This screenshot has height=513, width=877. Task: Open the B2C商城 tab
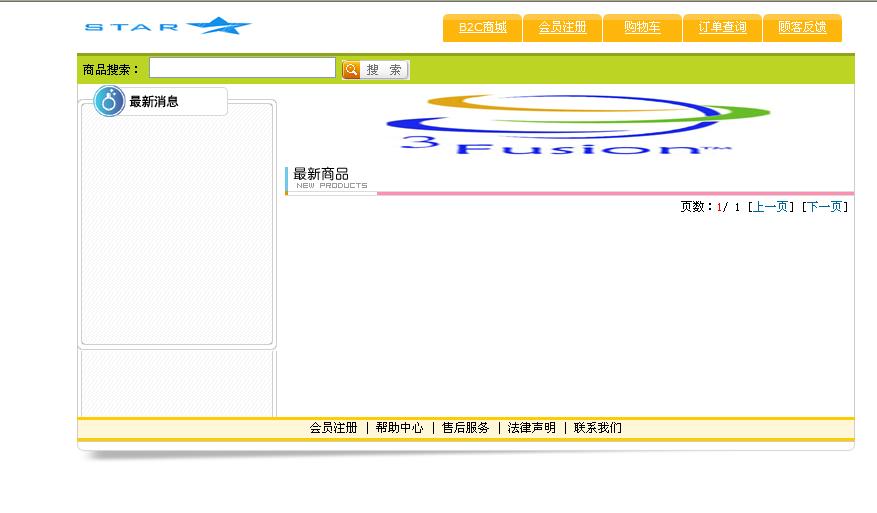coord(482,27)
